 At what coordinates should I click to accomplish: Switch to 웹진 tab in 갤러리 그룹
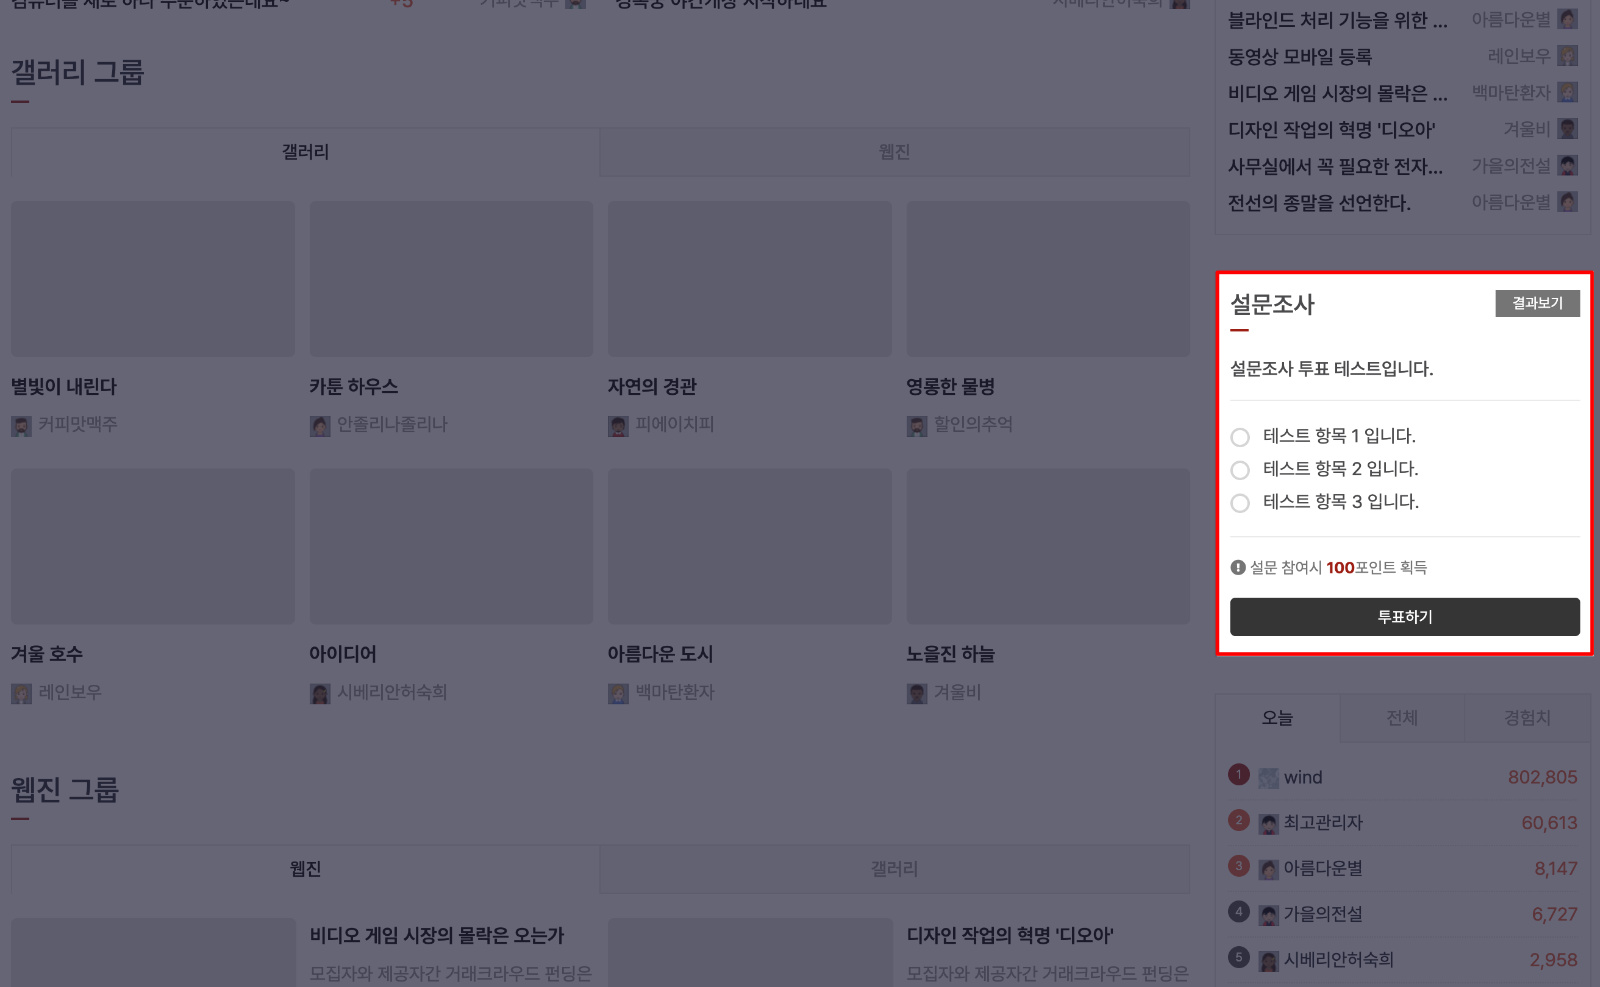pyautogui.click(x=894, y=152)
